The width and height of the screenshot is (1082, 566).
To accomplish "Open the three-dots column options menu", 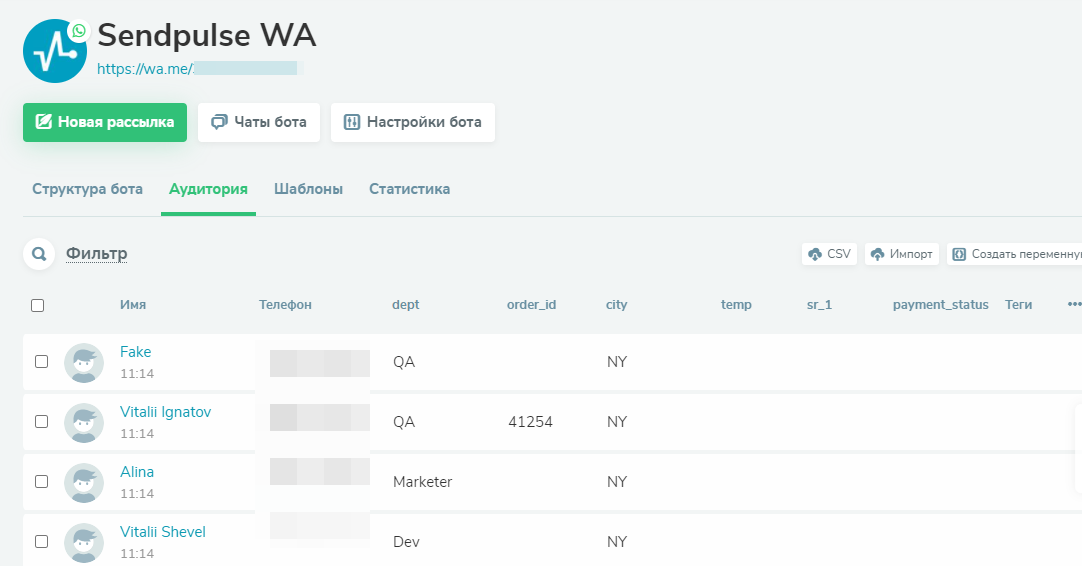I will 1074,304.
